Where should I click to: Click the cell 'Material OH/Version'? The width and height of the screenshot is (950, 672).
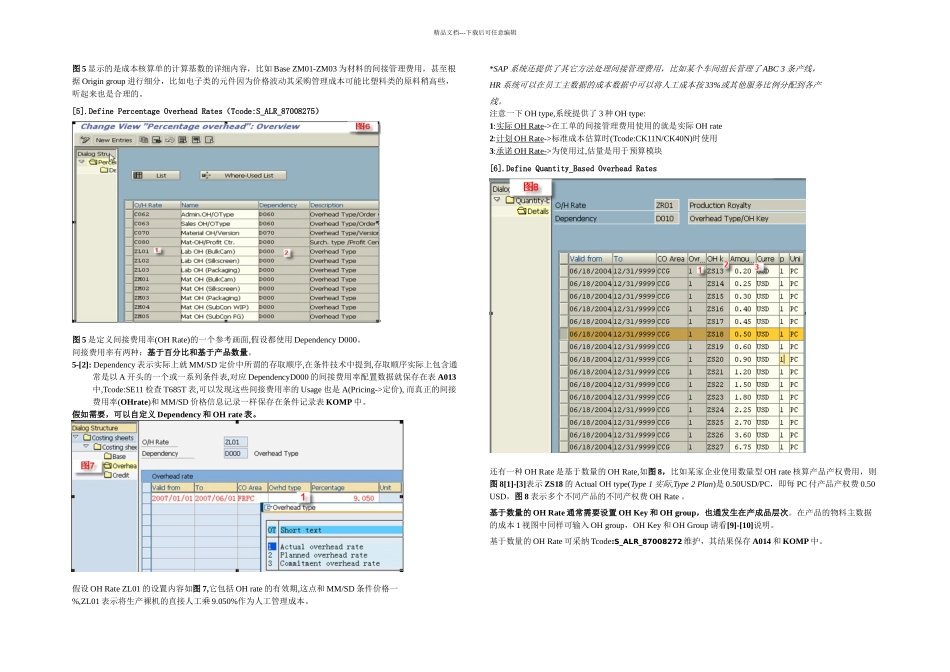tap(219, 233)
